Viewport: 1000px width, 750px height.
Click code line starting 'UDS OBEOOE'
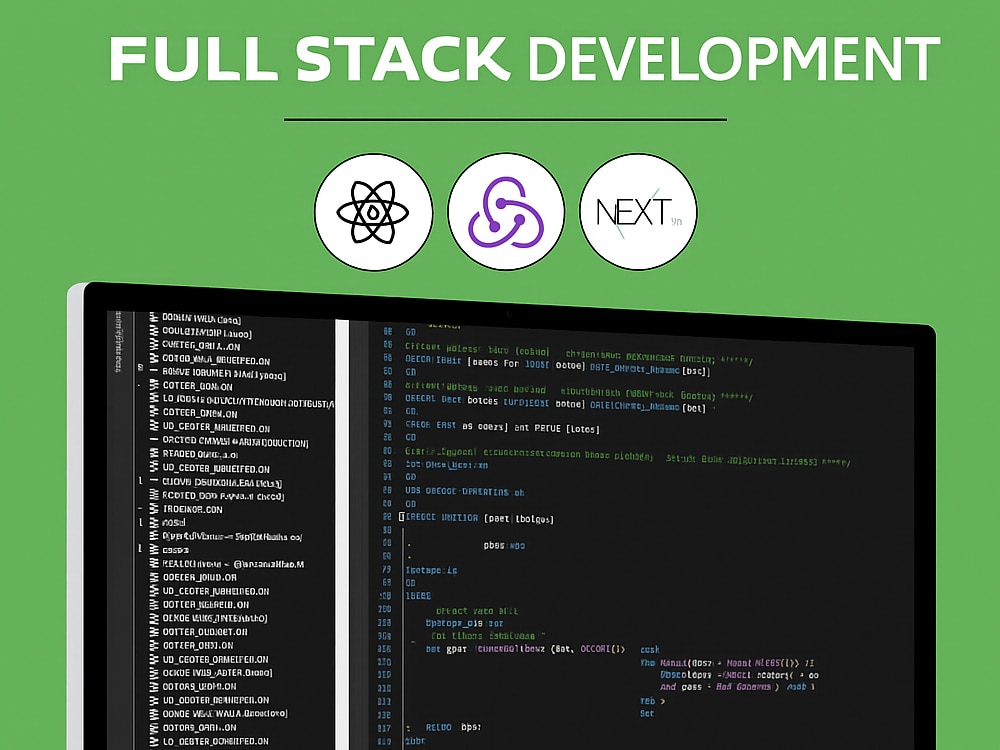point(465,492)
